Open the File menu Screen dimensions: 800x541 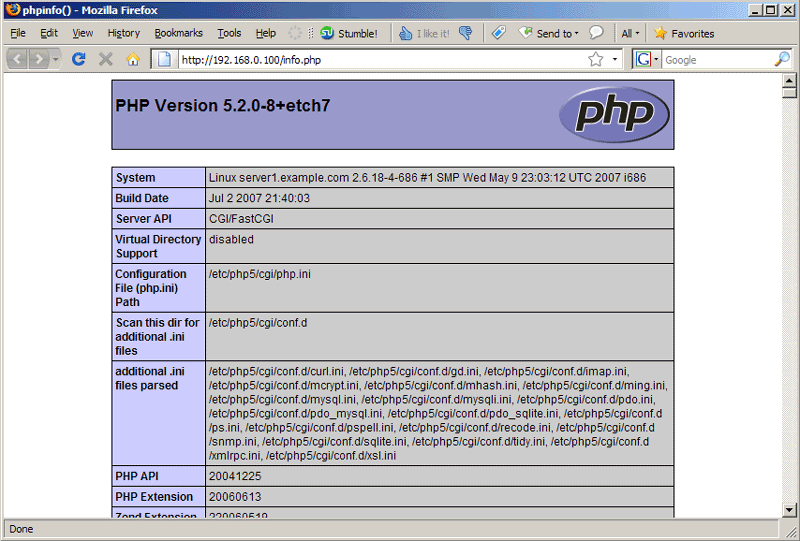[17, 33]
